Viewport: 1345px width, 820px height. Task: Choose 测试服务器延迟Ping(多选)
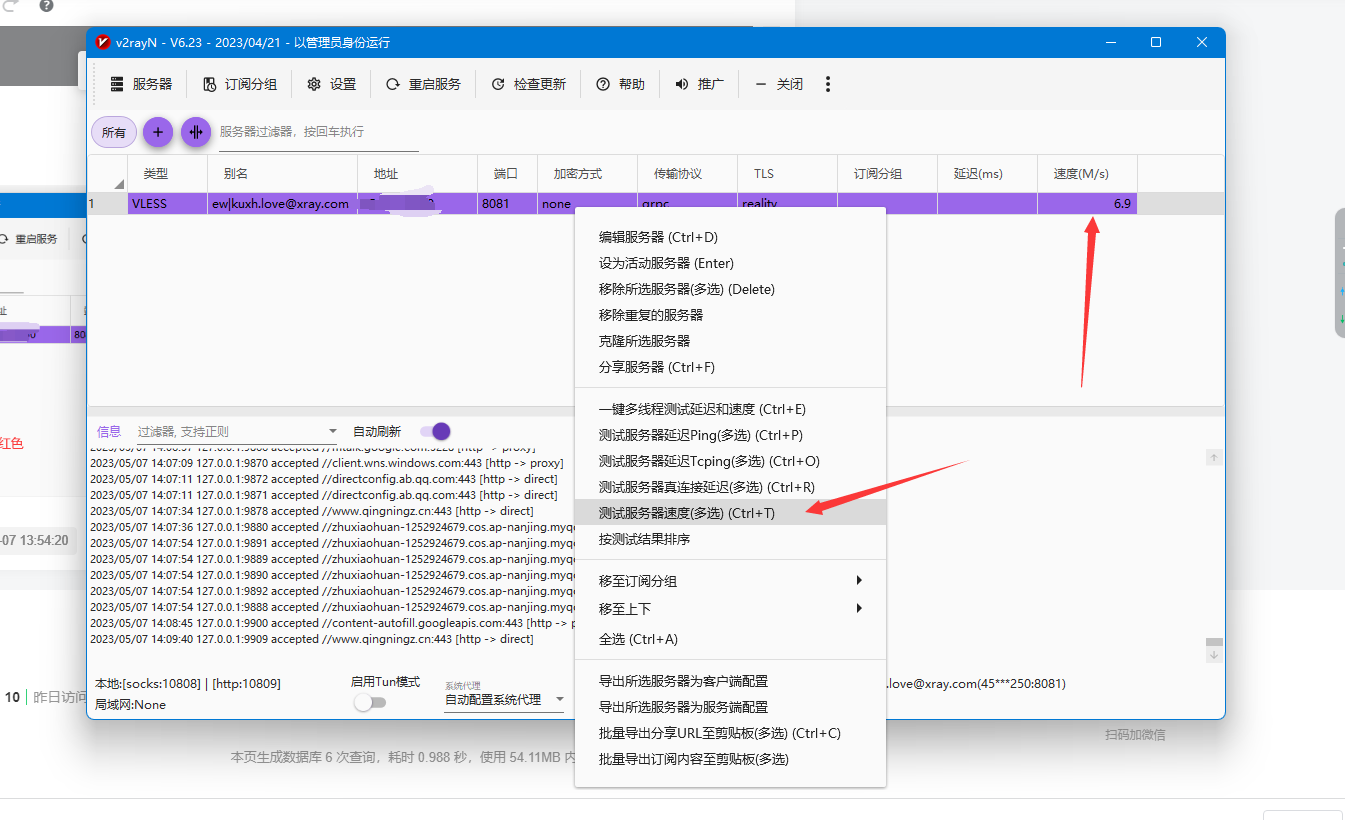(x=730, y=435)
